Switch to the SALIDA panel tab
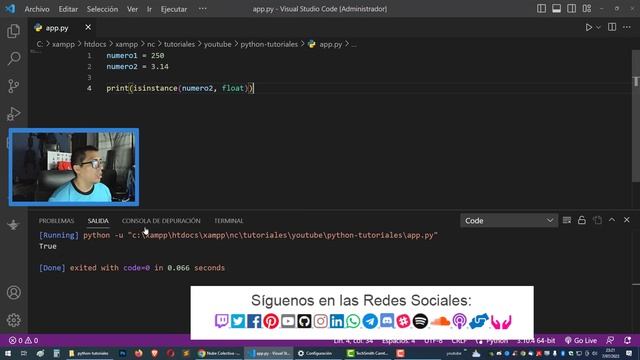Viewport: 640px width, 360px height. 98,221
